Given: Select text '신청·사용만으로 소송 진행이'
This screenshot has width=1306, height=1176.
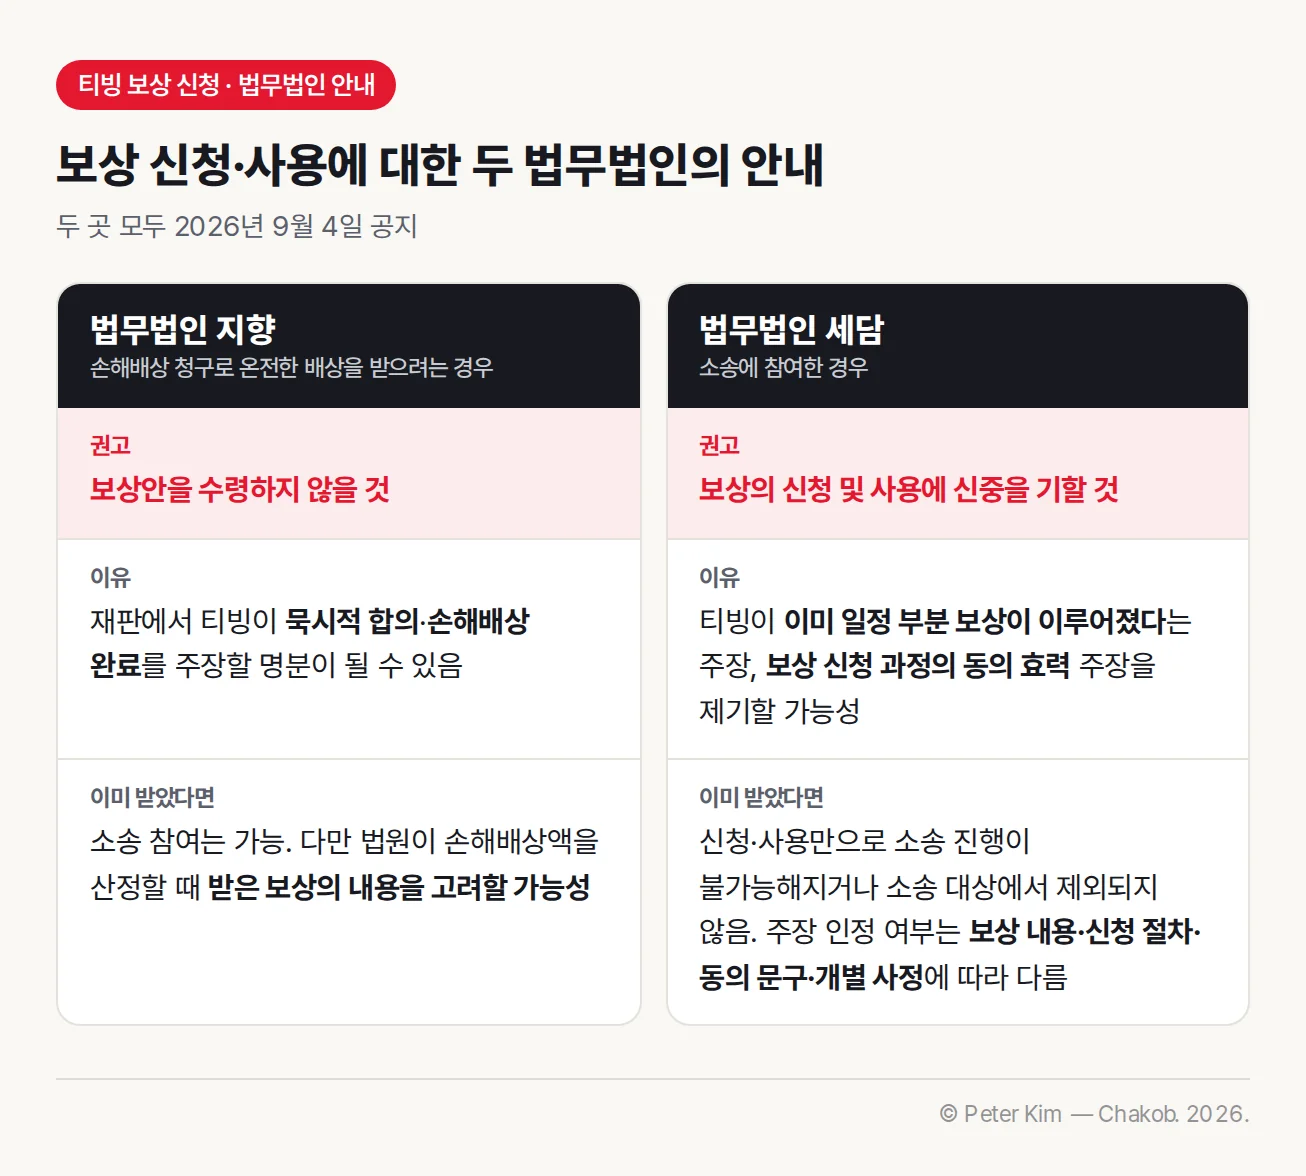Looking at the screenshot, I should [x=864, y=842].
